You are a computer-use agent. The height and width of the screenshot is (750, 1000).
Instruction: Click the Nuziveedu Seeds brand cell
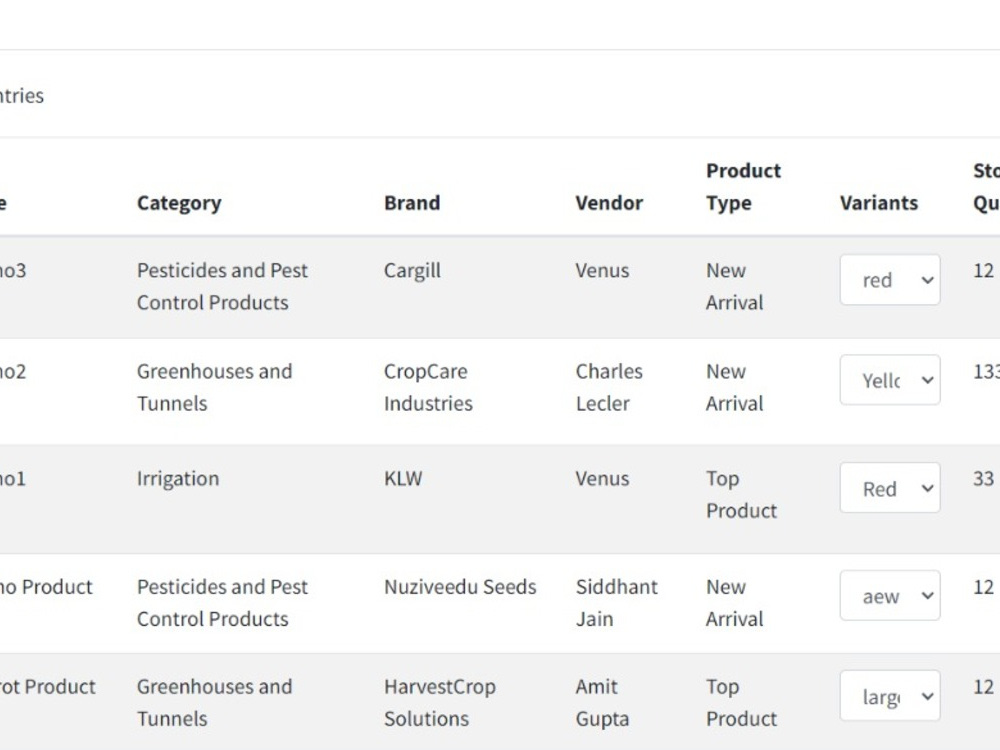460,587
